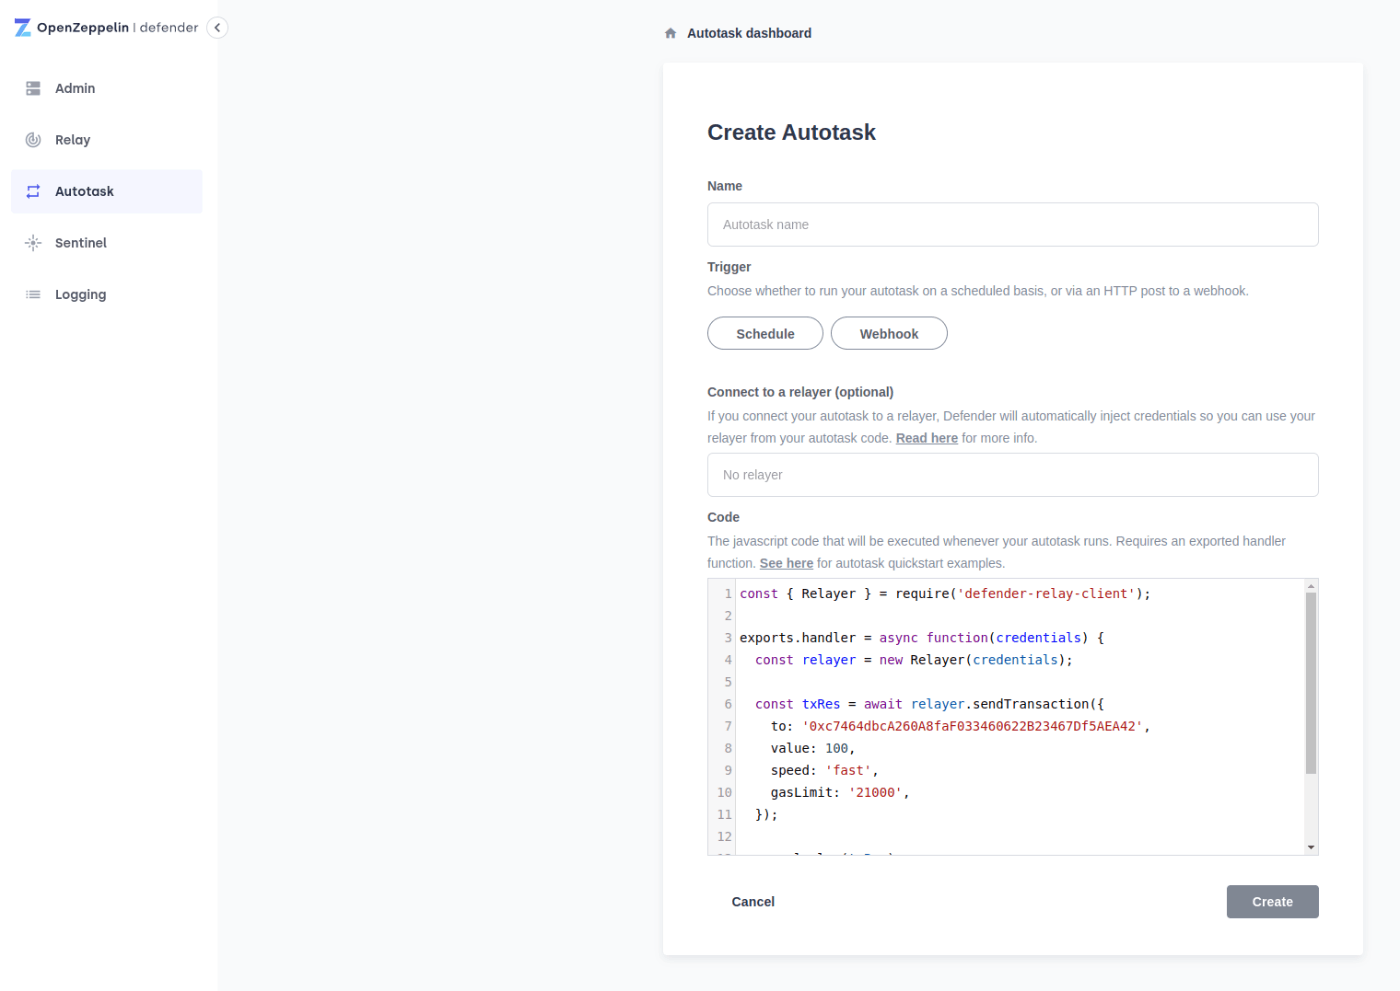
Task: Click code line 1 with require statement
Action: click(x=945, y=594)
